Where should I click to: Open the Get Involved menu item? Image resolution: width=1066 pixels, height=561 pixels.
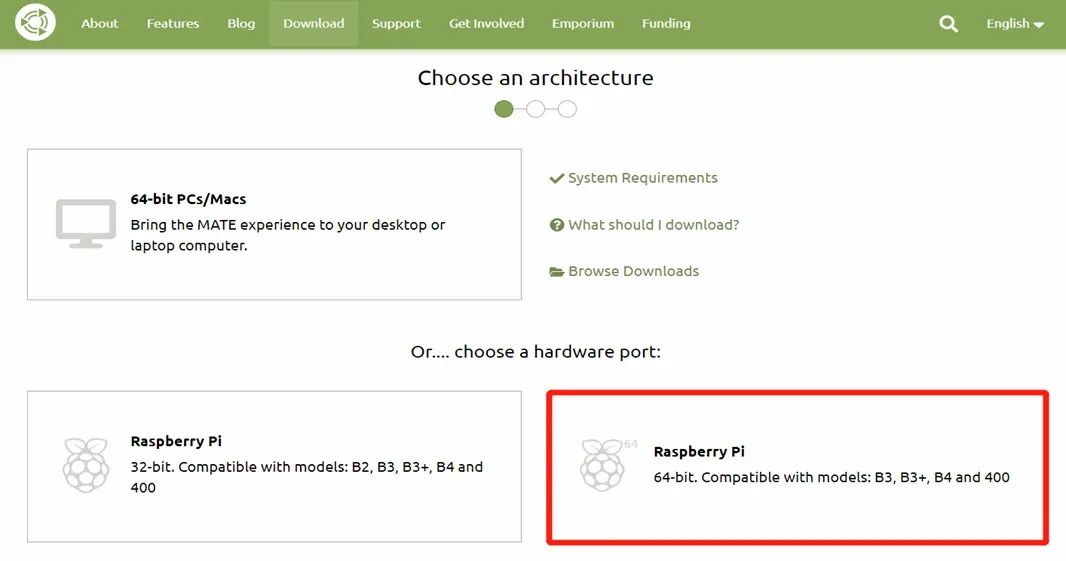(486, 24)
